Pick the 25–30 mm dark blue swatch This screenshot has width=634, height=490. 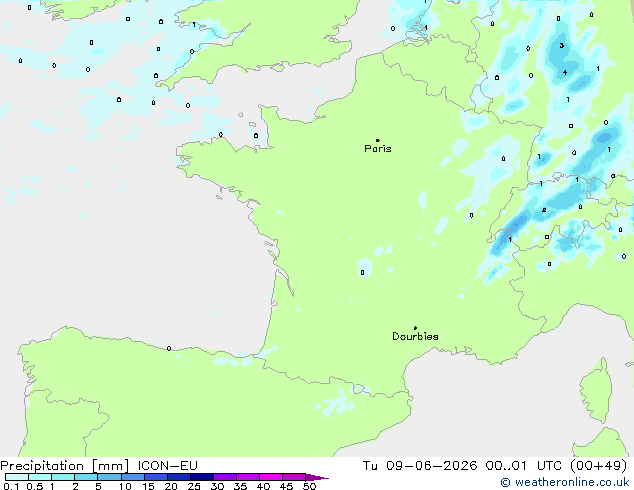pyautogui.click(x=202, y=477)
